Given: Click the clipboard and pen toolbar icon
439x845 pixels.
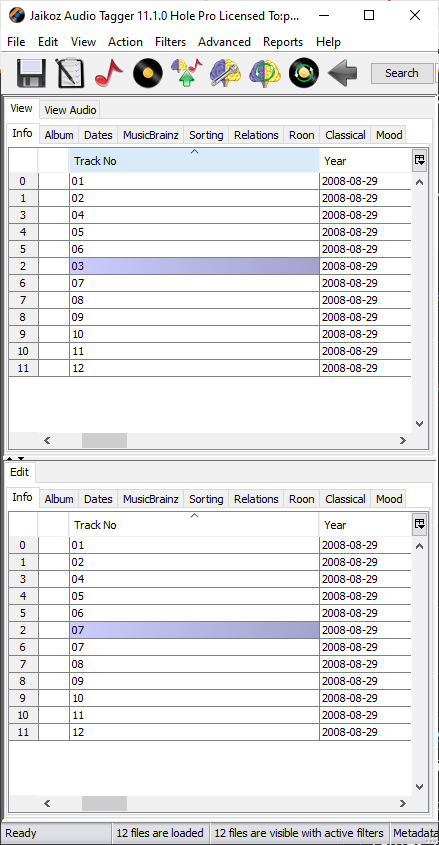Looking at the screenshot, I should pos(70,73).
